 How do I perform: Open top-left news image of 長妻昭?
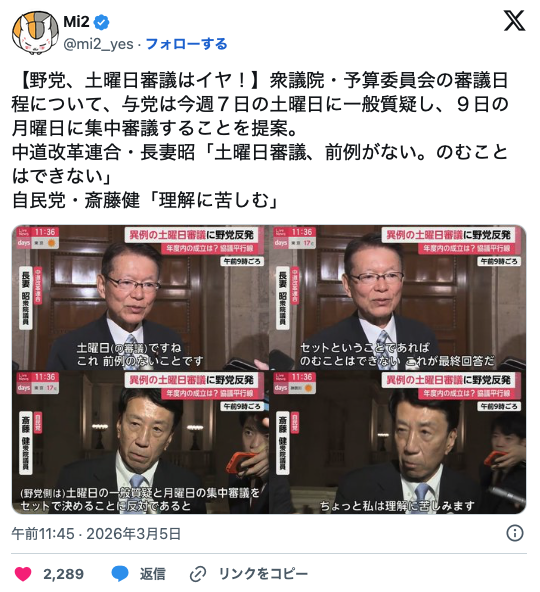[x=140, y=298]
